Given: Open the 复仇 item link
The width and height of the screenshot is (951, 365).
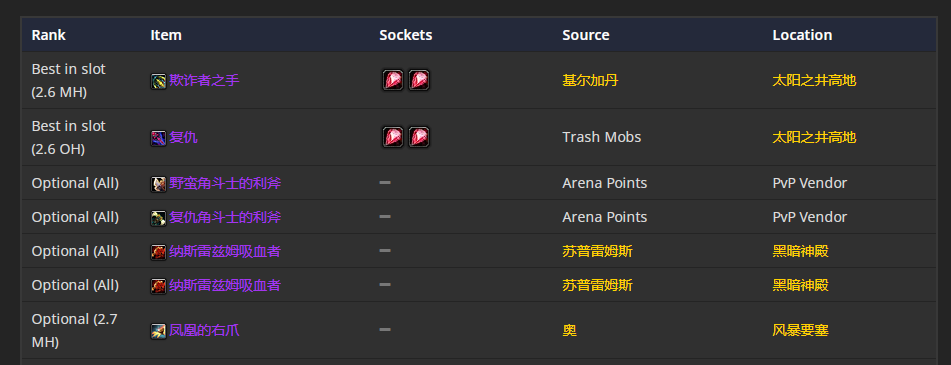Looking at the screenshot, I should pyautogui.click(x=183, y=137).
